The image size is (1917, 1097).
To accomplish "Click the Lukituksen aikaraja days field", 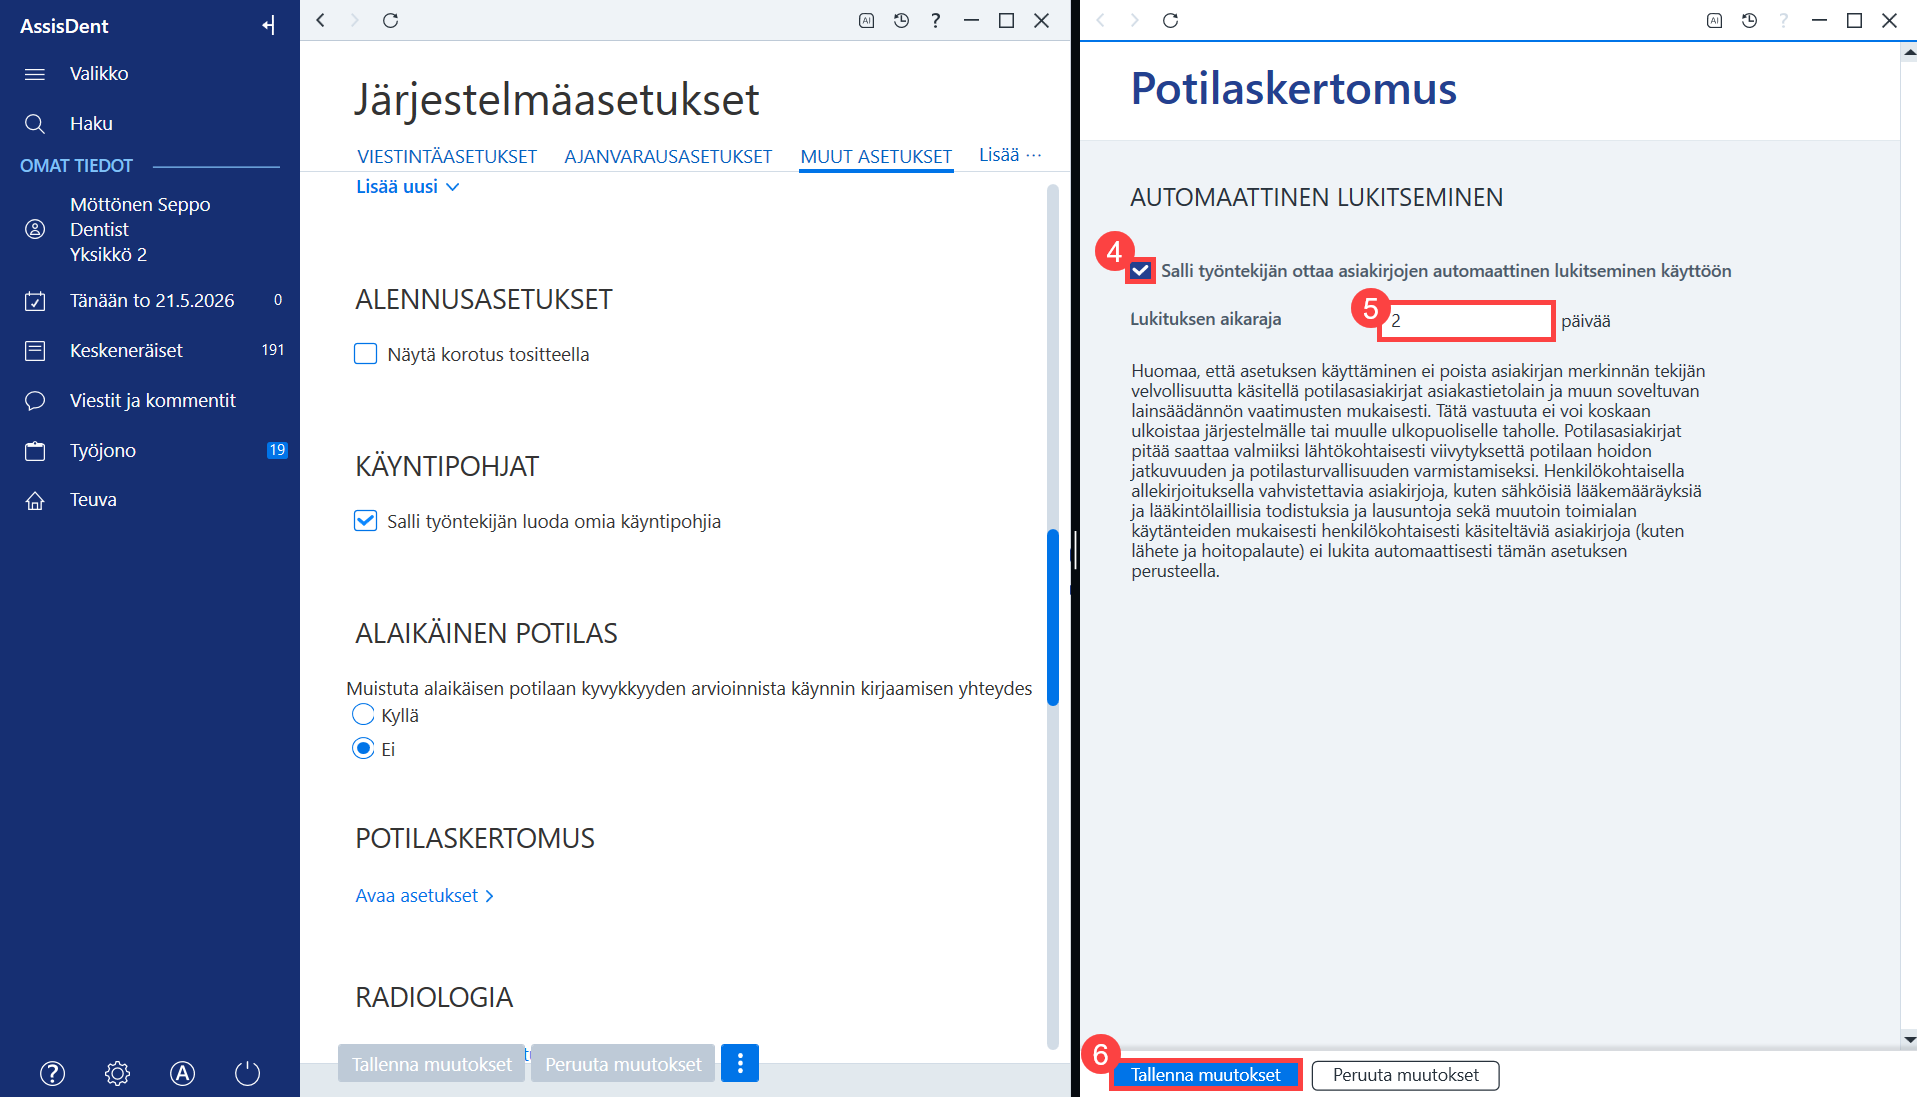I will [x=1466, y=321].
